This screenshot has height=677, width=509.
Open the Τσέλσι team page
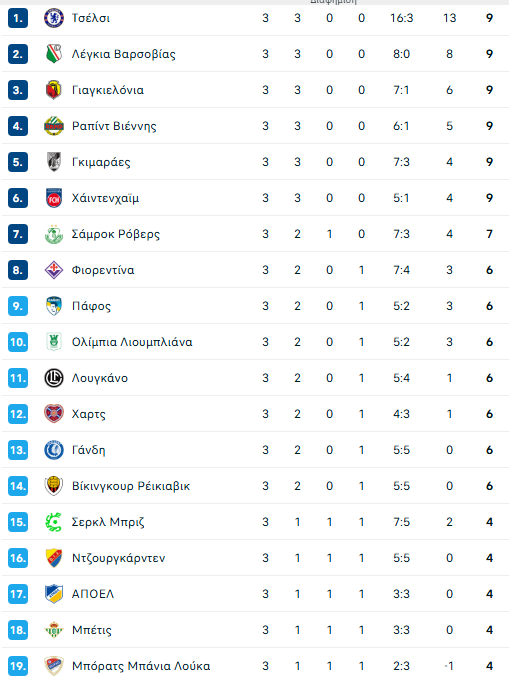pos(91,18)
